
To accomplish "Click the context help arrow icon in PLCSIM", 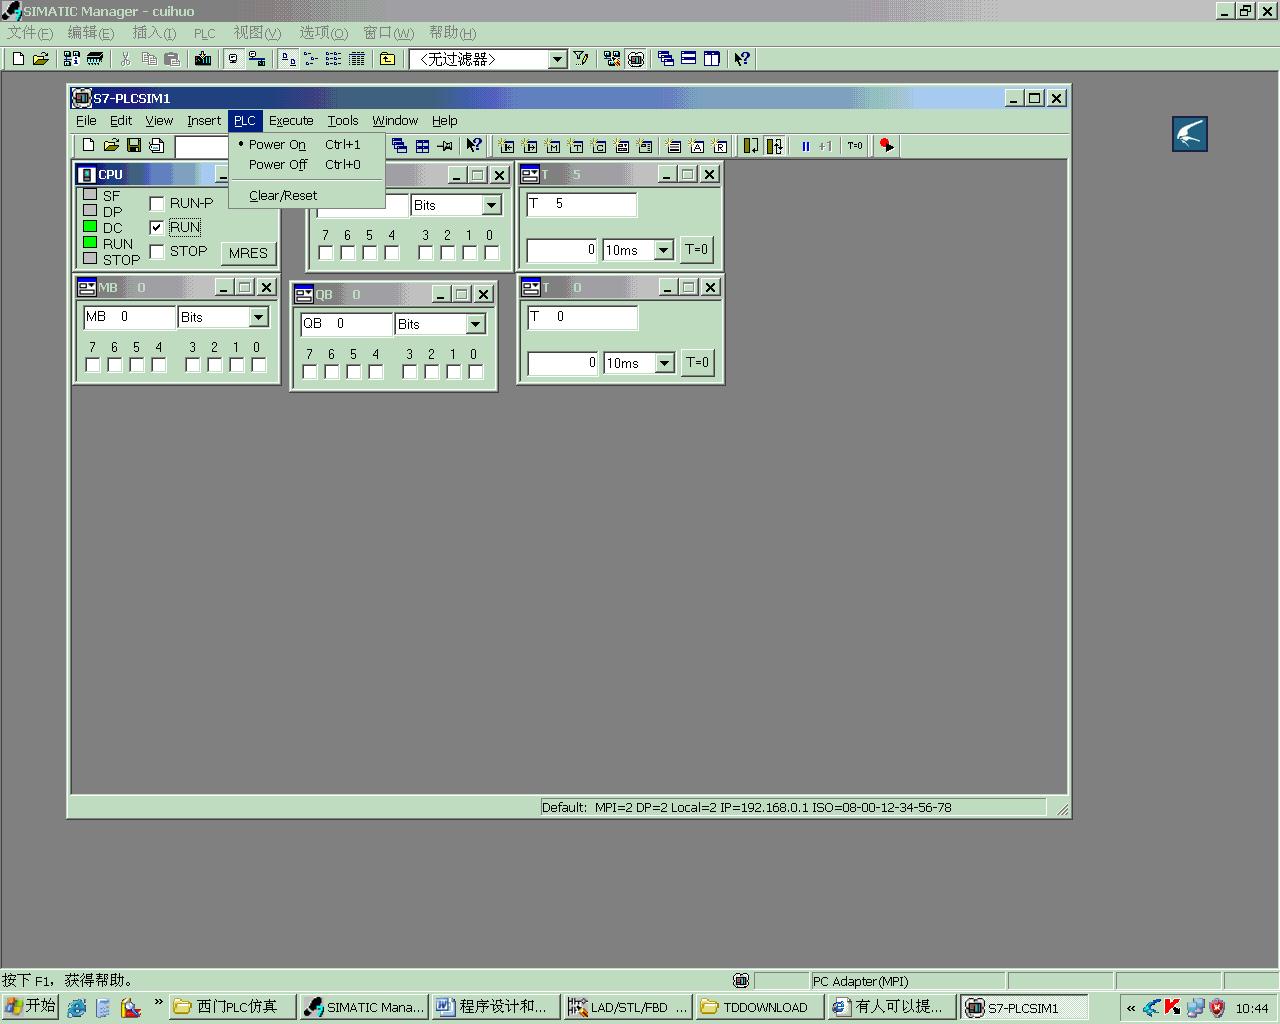I will pyautogui.click(x=474, y=146).
